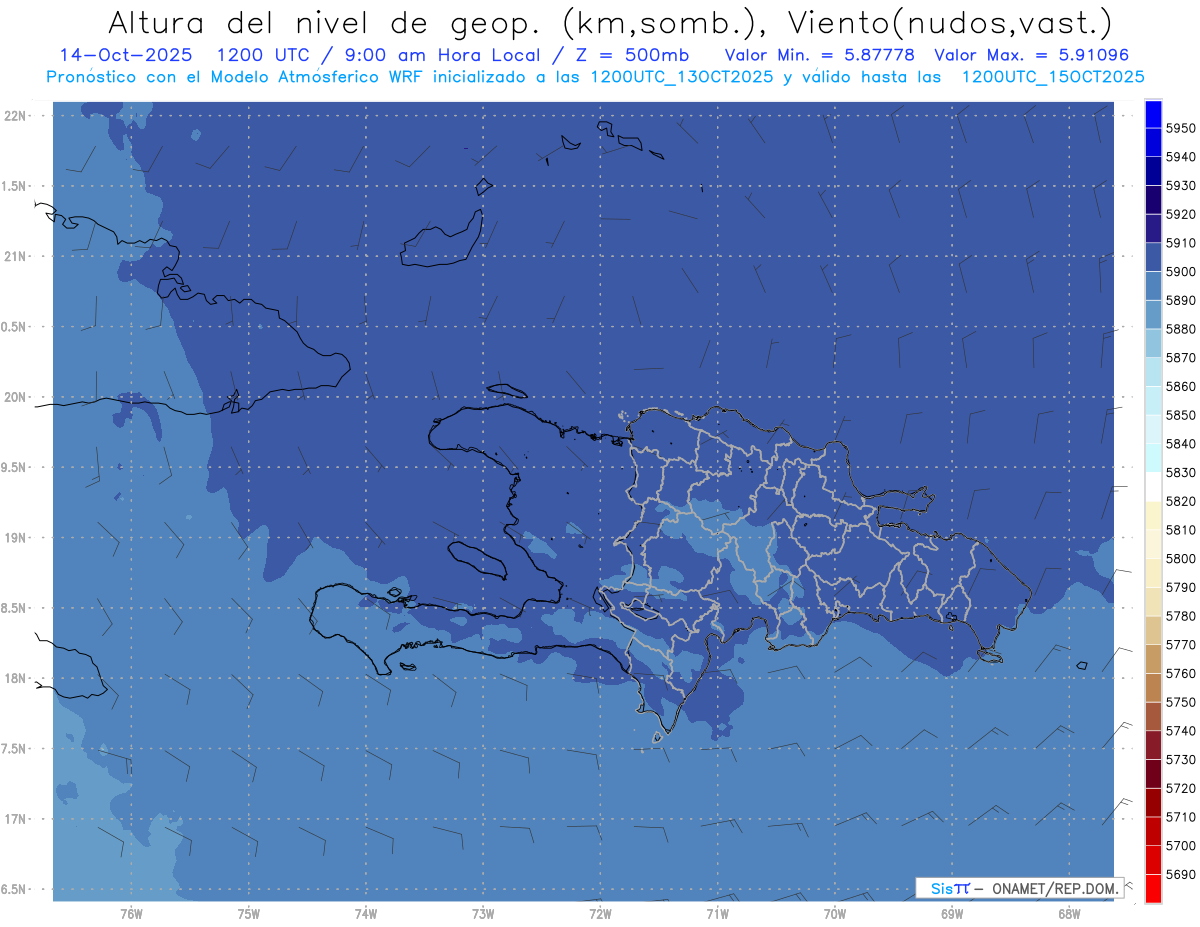The image size is (1200, 927).
Task: Click the 18N latitude axis label
Action: [x=17, y=679]
